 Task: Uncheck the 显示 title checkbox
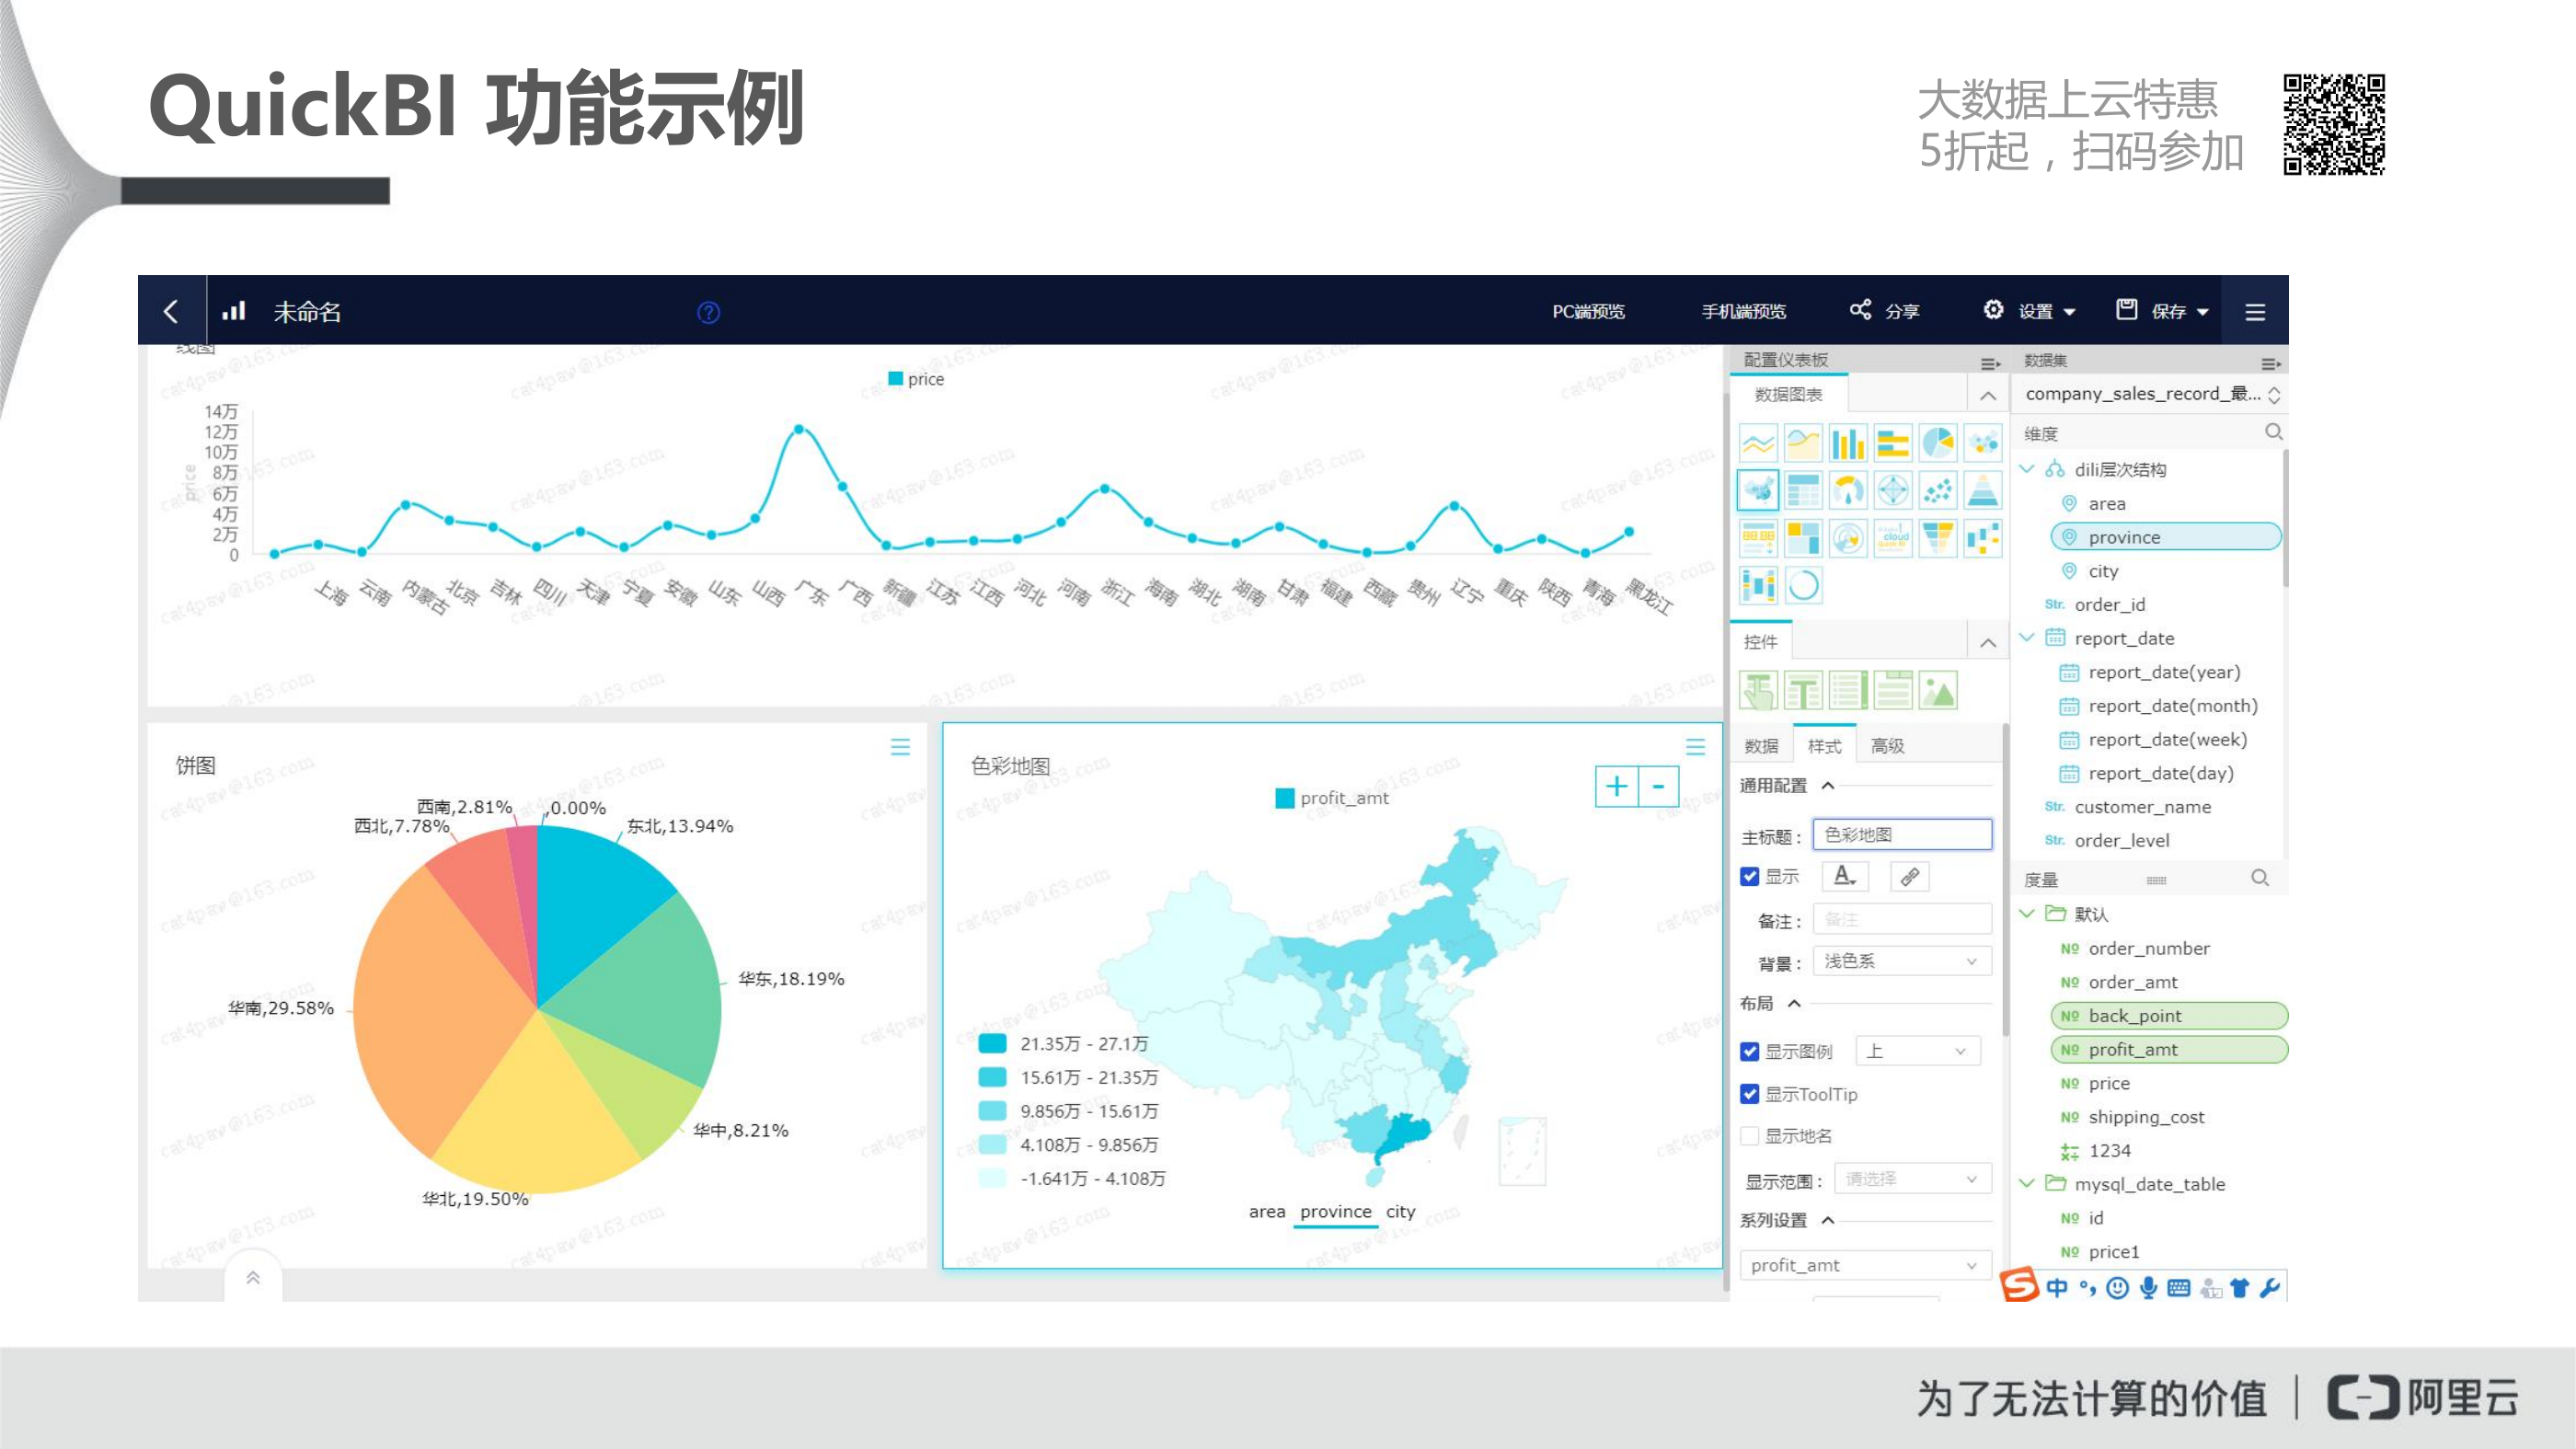(1749, 877)
